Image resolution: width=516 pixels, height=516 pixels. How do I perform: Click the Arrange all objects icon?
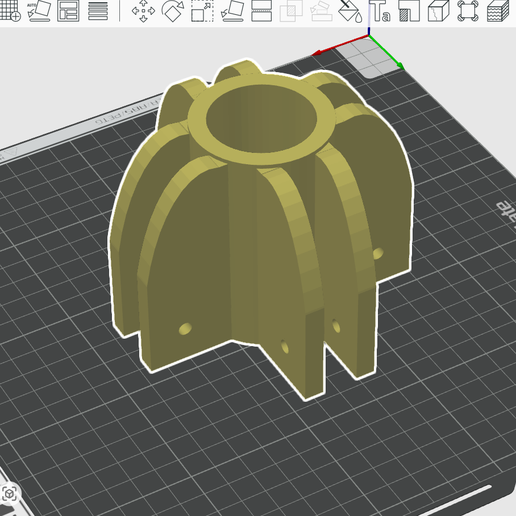(x=68, y=11)
